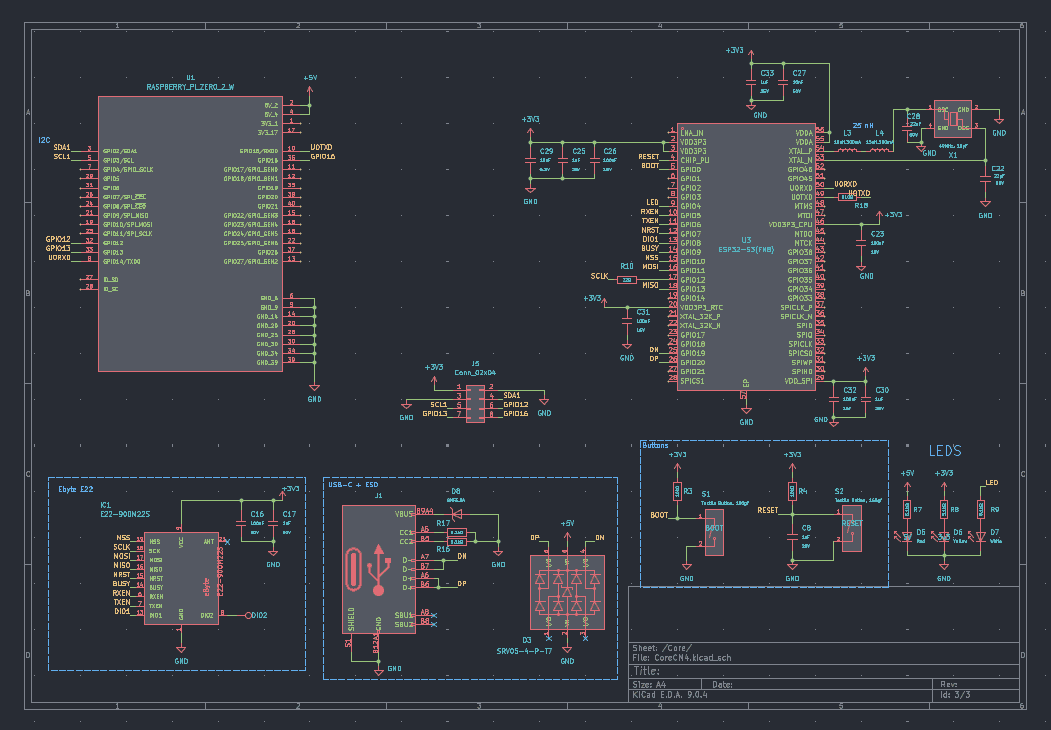Image resolution: width=1051 pixels, height=730 pixels.
Task: Select resistor R7 in LED section
Action: [x=907, y=509]
